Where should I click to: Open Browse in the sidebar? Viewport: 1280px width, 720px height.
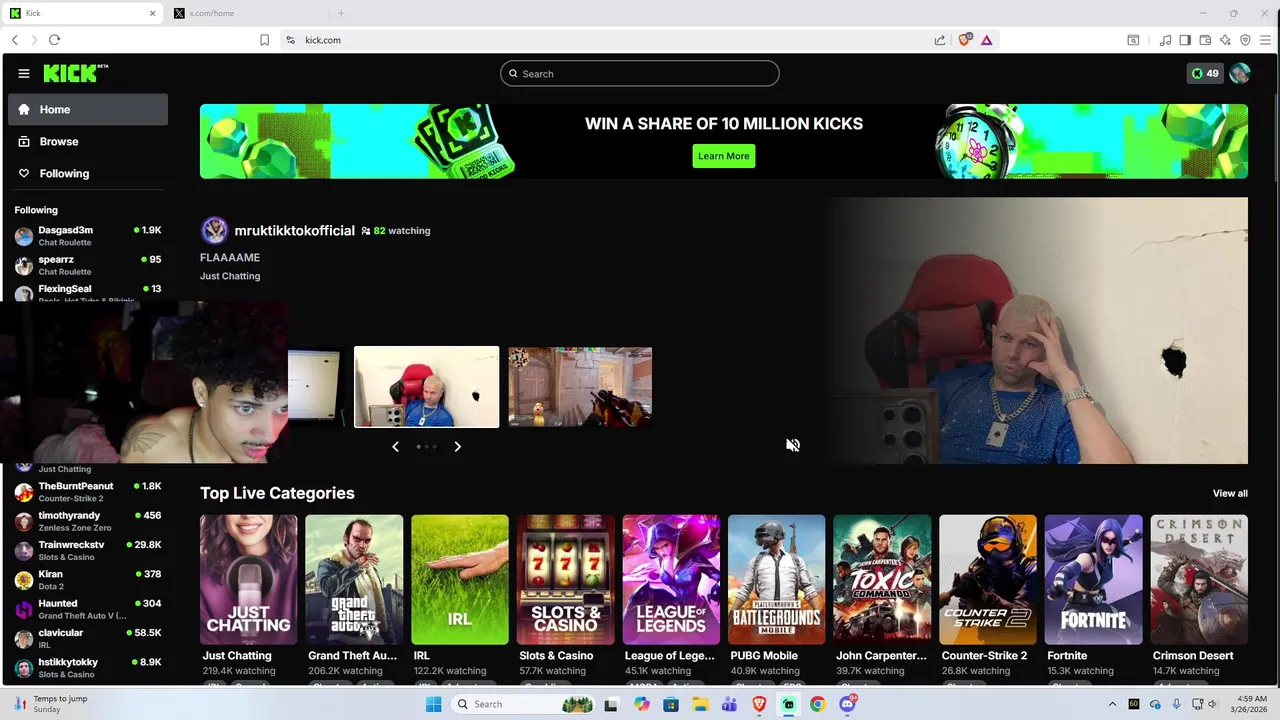tap(88, 141)
